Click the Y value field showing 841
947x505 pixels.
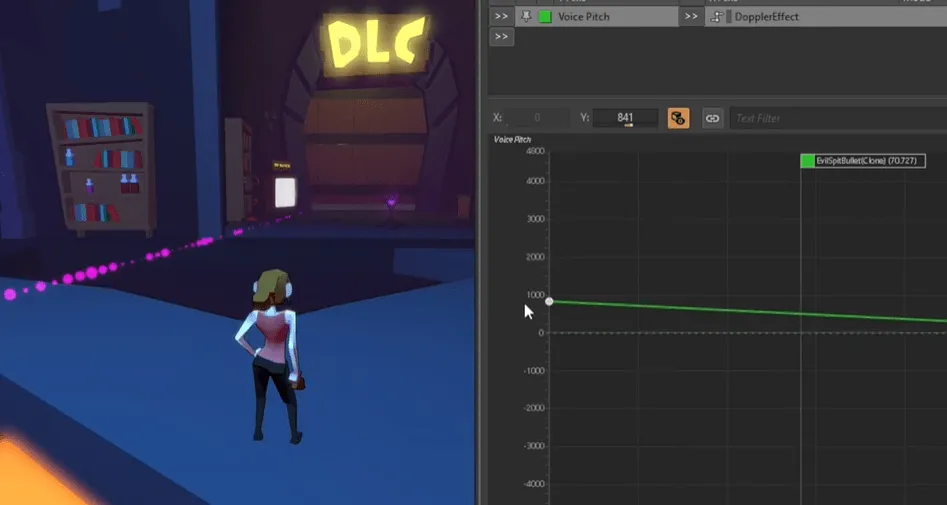pyautogui.click(x=625, y=118)
